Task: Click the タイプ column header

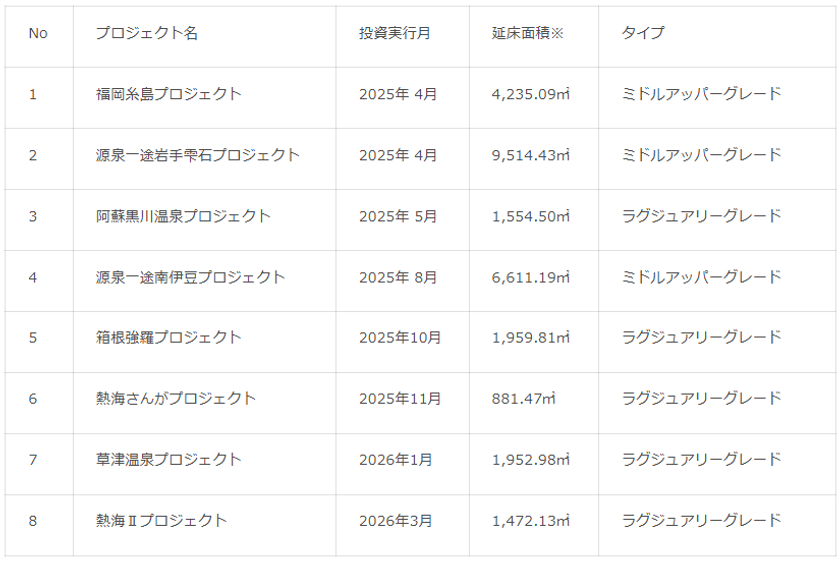Action: tap(643, 33)
